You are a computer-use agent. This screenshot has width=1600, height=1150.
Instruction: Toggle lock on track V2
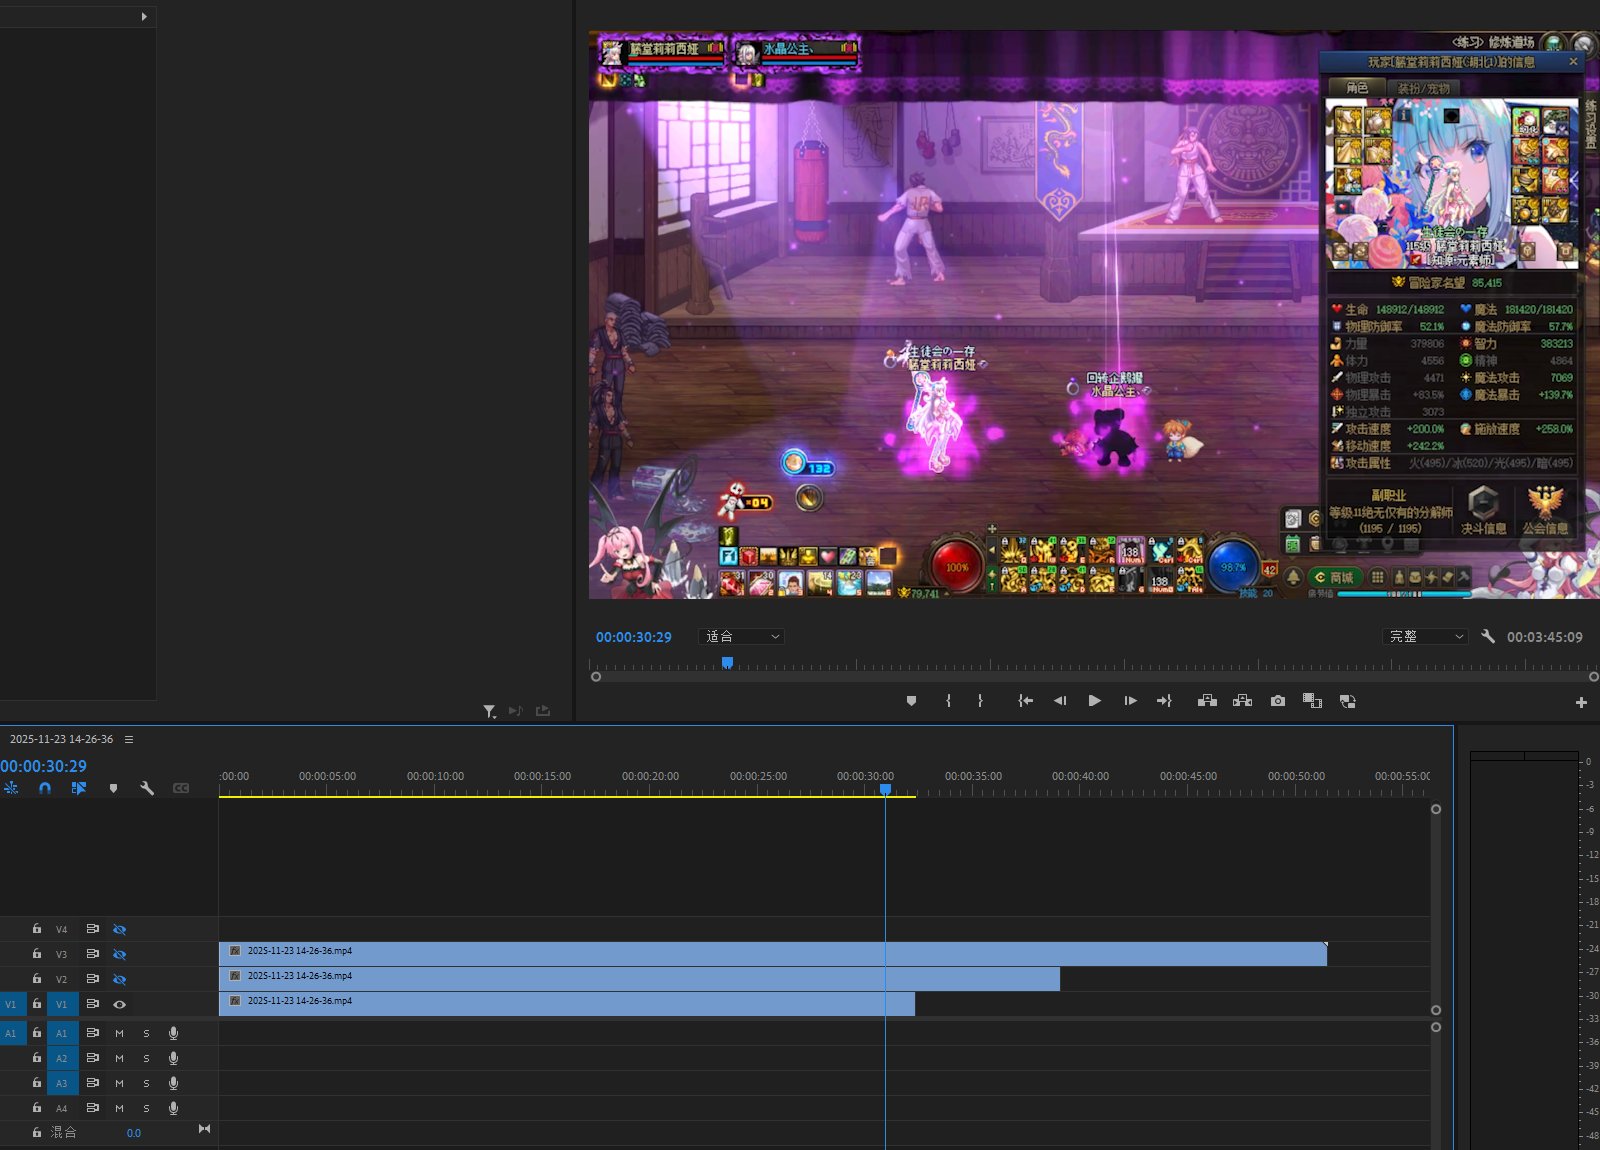[37, 979]
